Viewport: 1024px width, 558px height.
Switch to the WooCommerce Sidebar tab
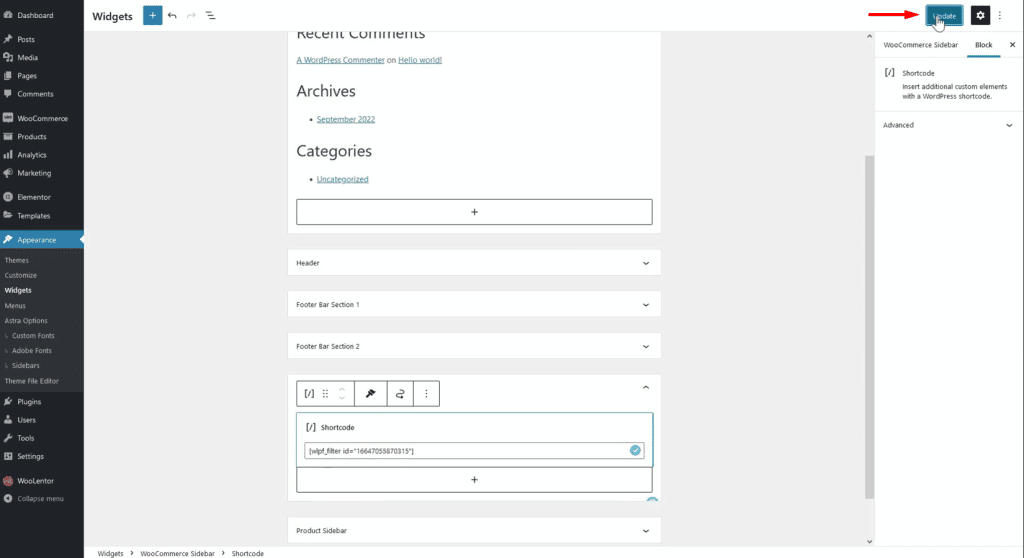coord(920,45)
